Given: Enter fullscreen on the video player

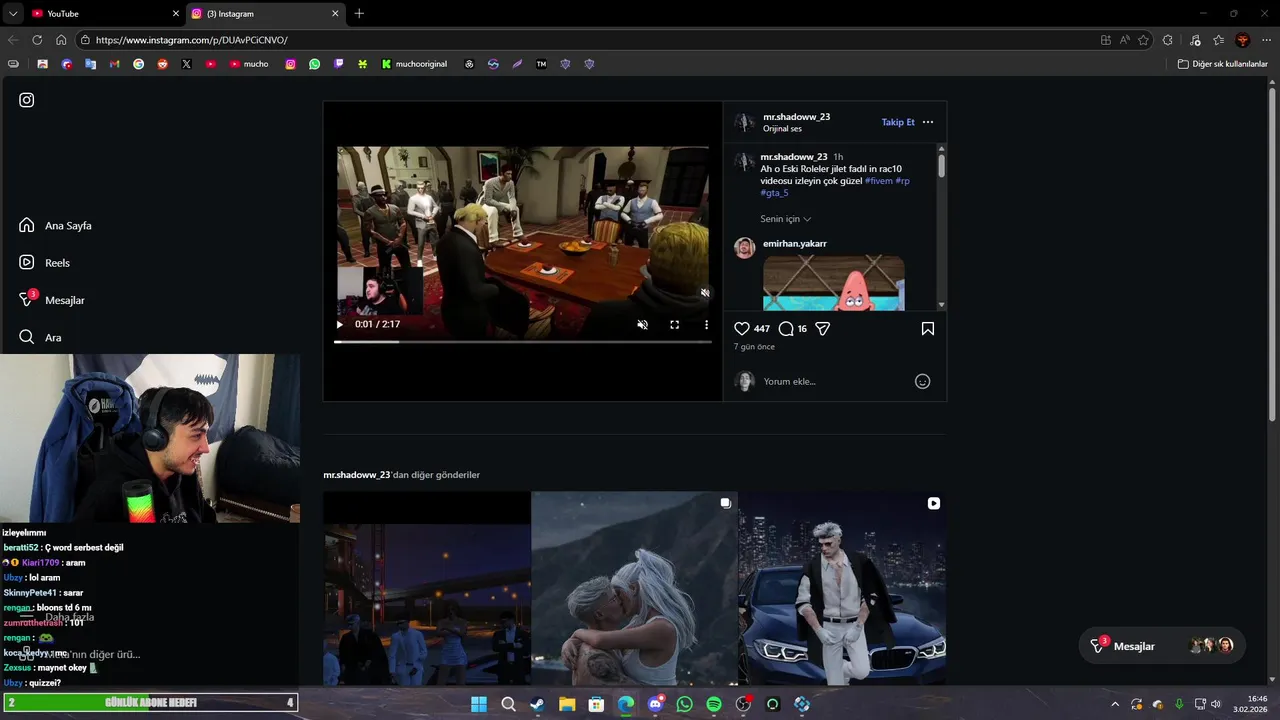Looking at the screenshot, I should click(x=675, y=324).
